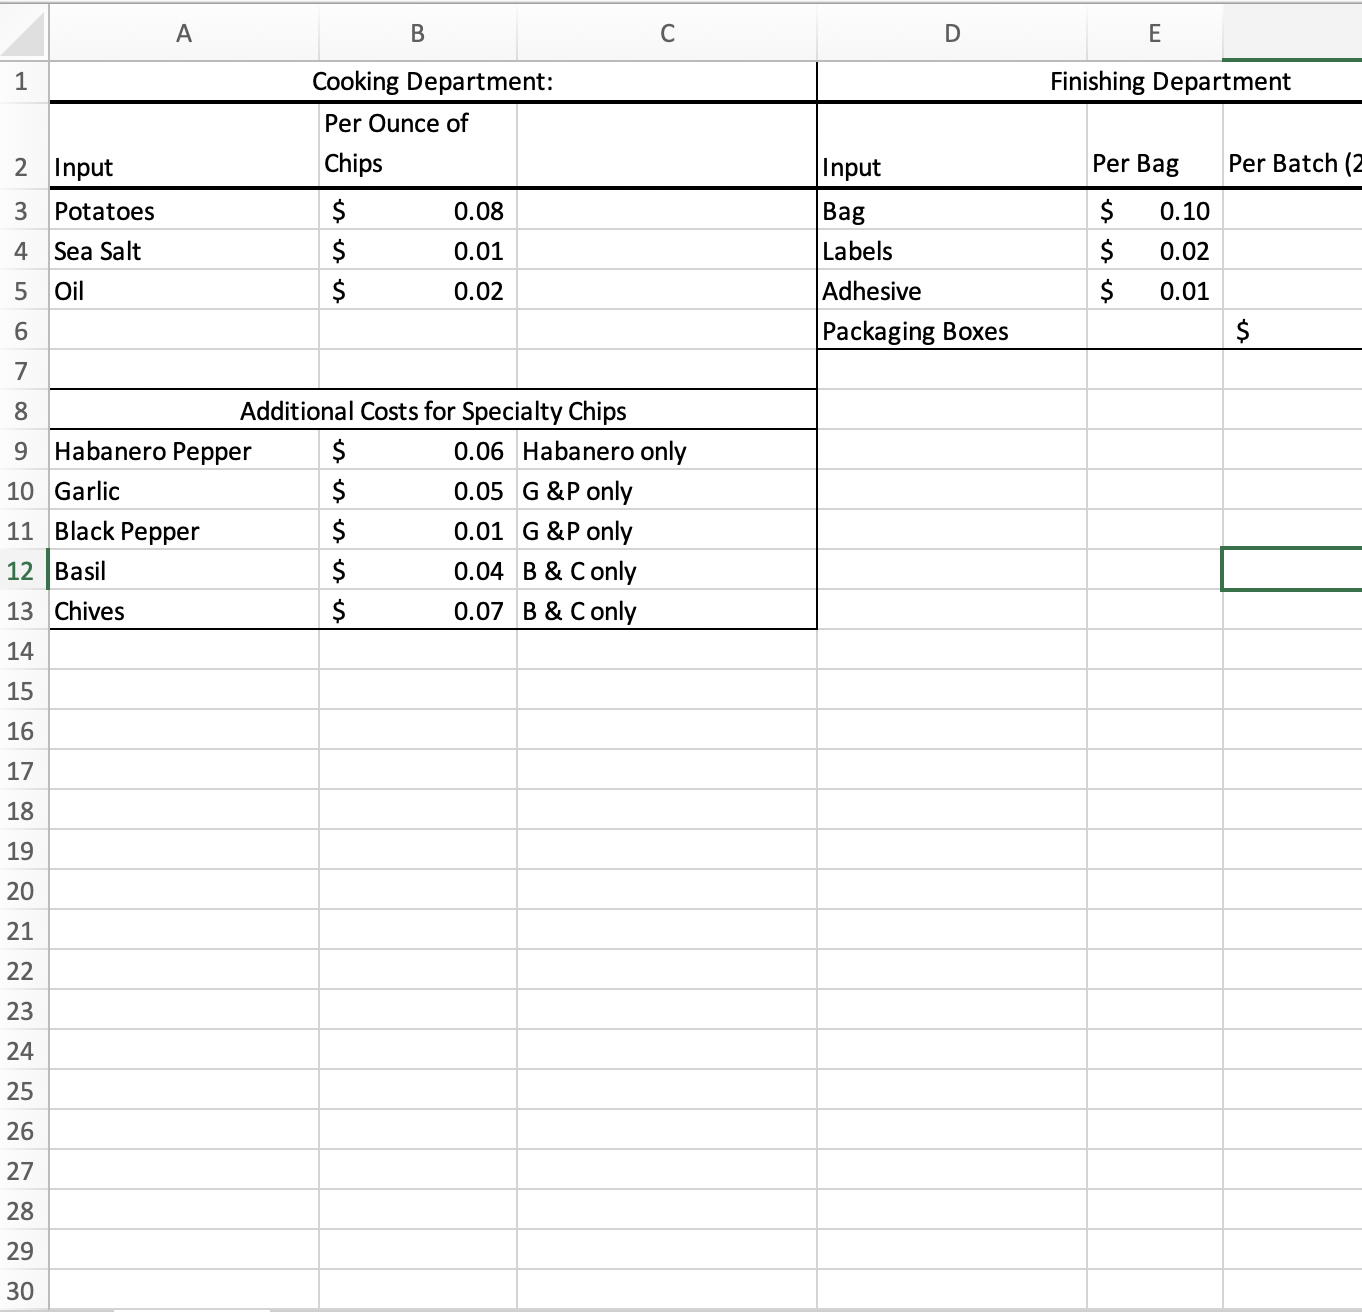
Task: Click the Garlic cost cell showing 0.05
Action: (417, 491)
